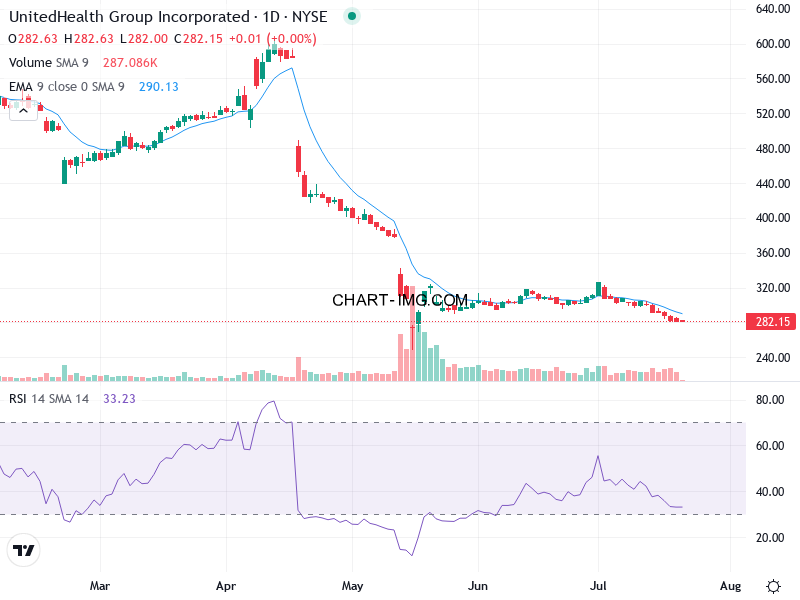The height and width of the screenshot is (600, 800).
Task: Click the volume value 287.086K
Action: point(130,63)
